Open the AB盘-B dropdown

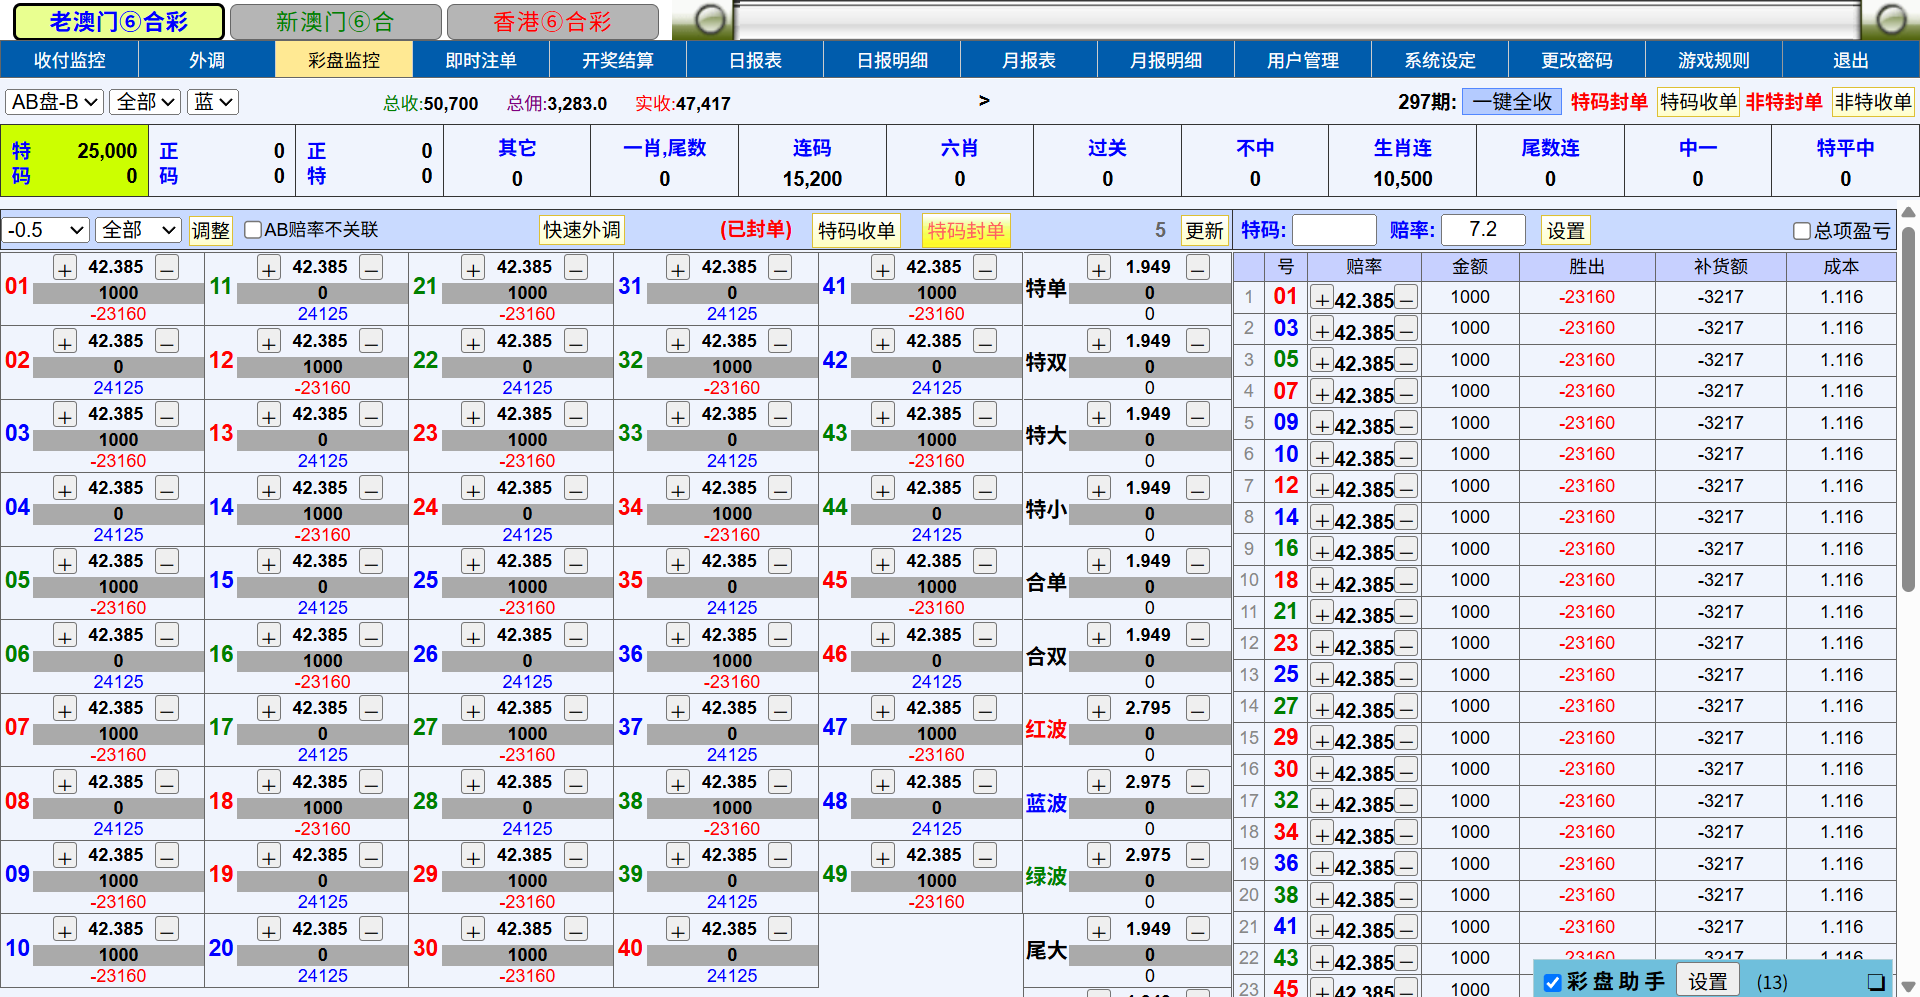pyautogui.click(x=55, y=102)
